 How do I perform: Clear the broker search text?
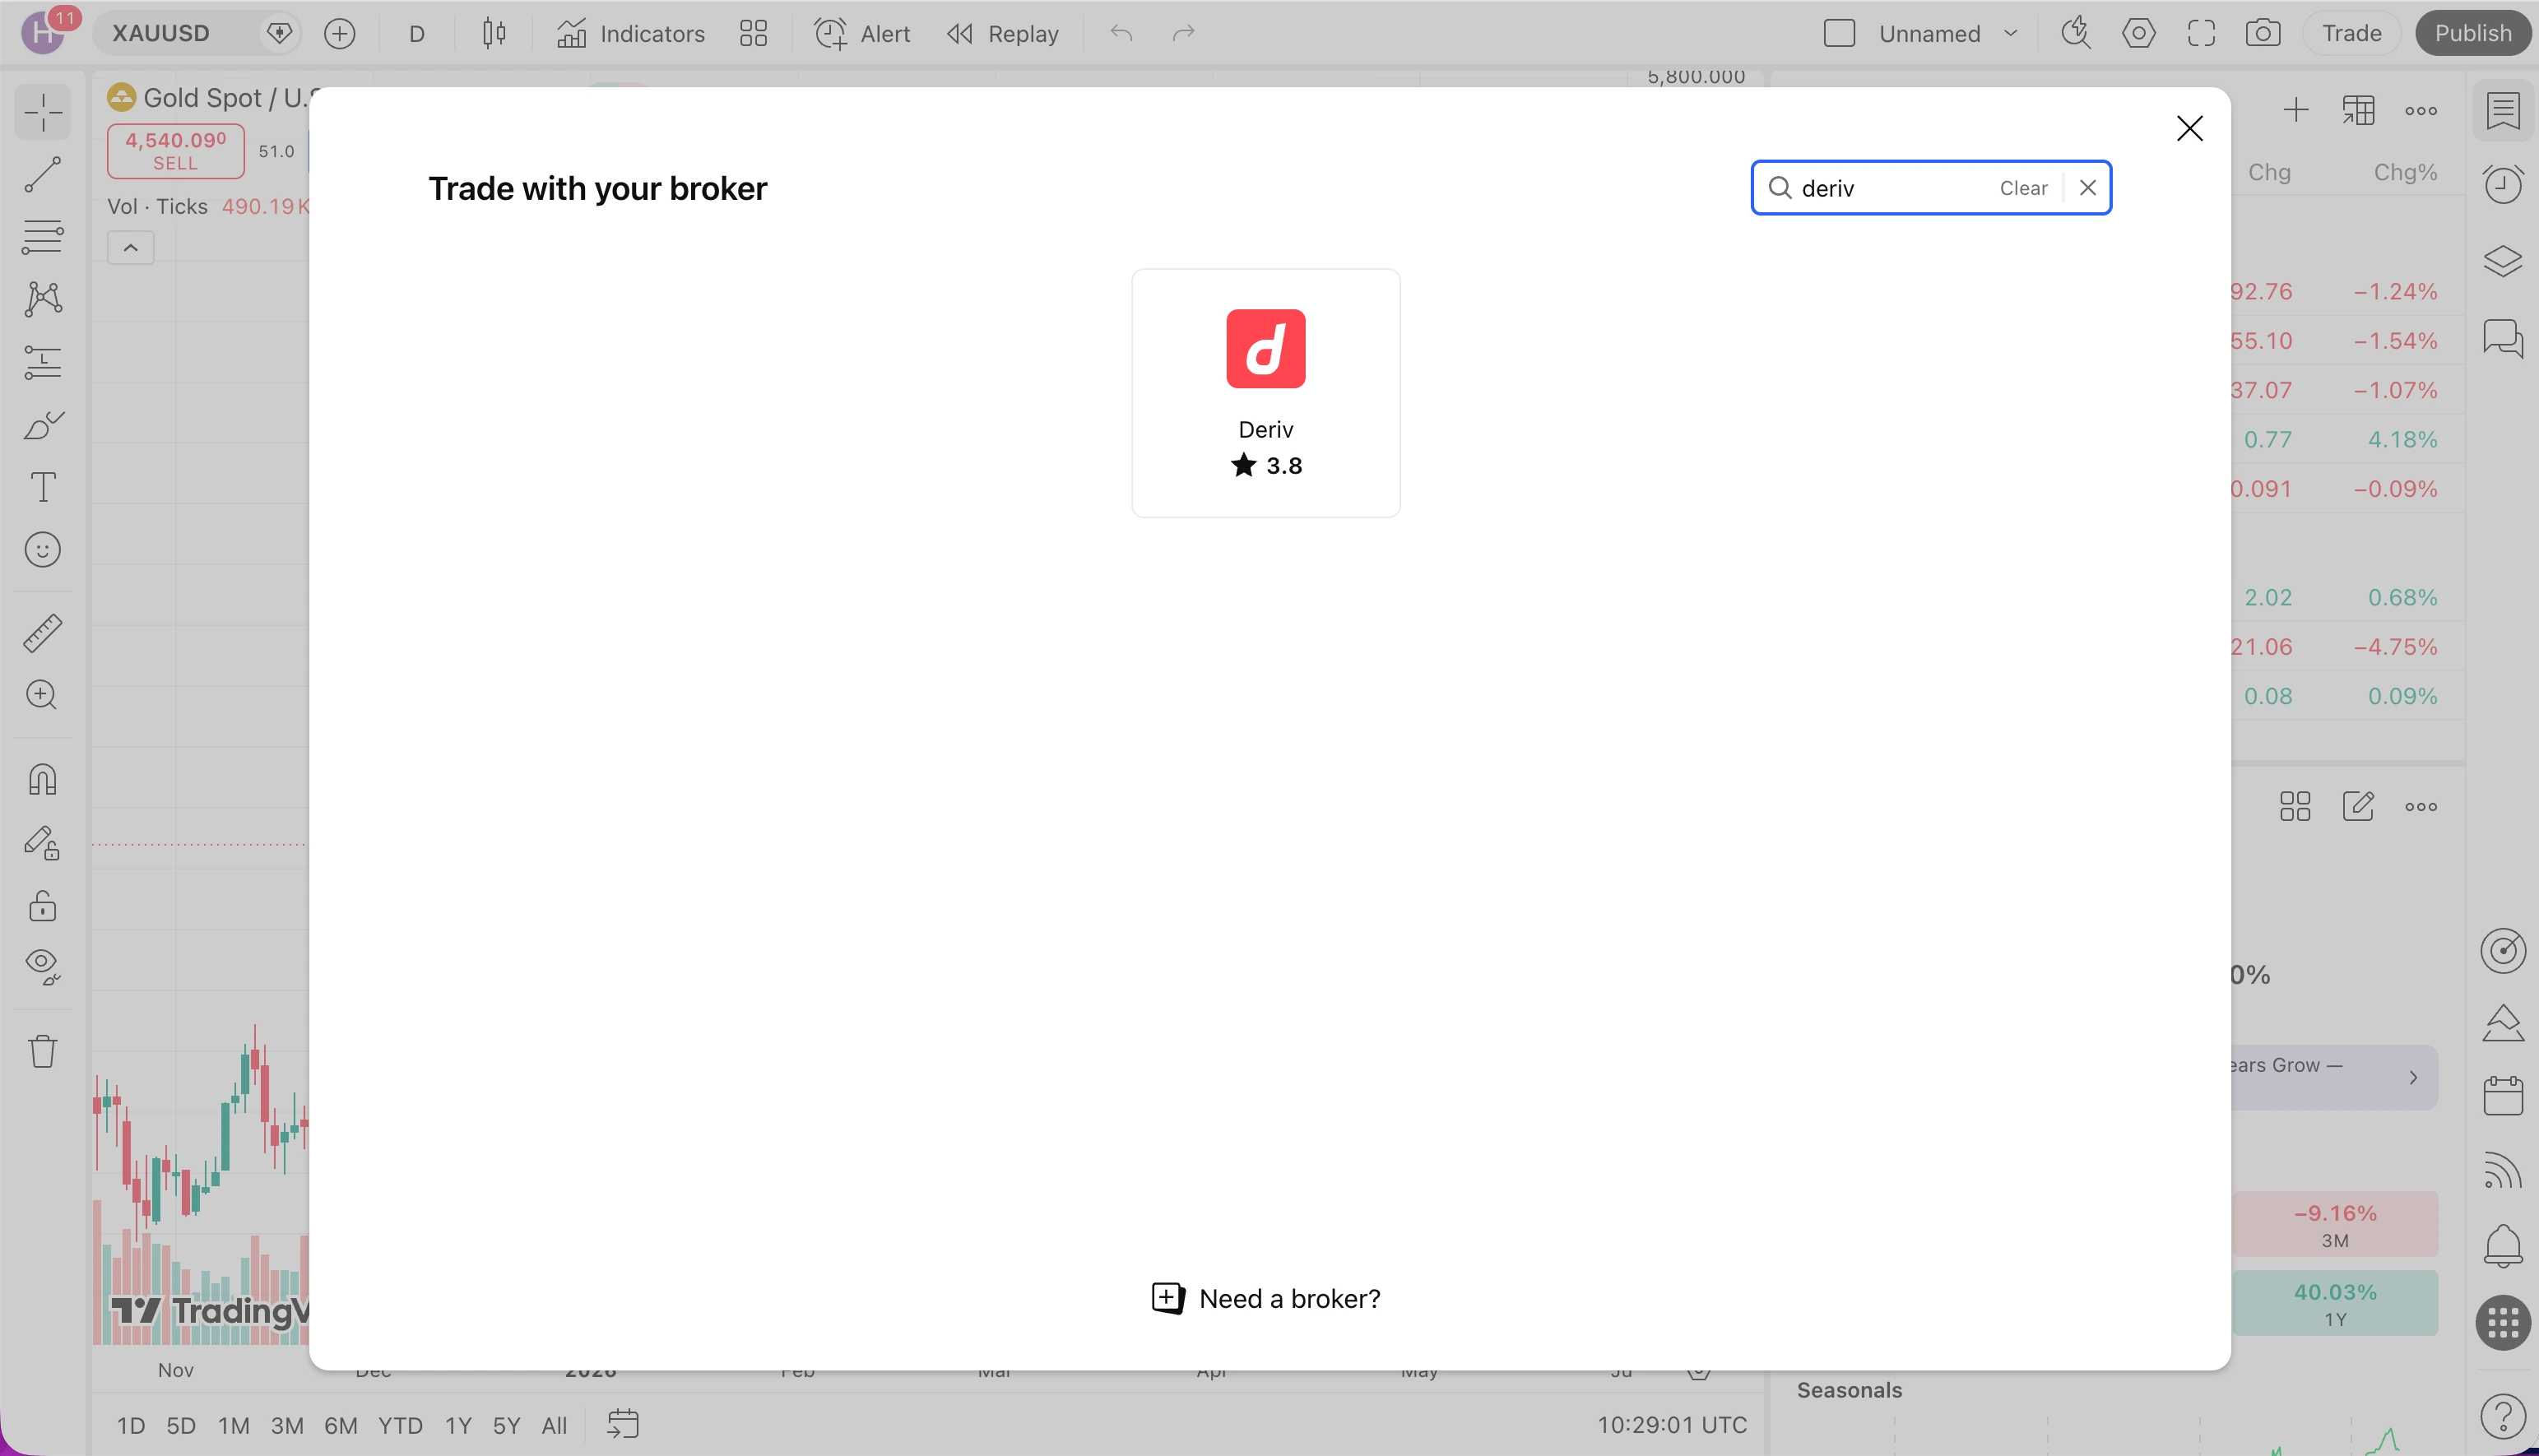[2023, 188]
